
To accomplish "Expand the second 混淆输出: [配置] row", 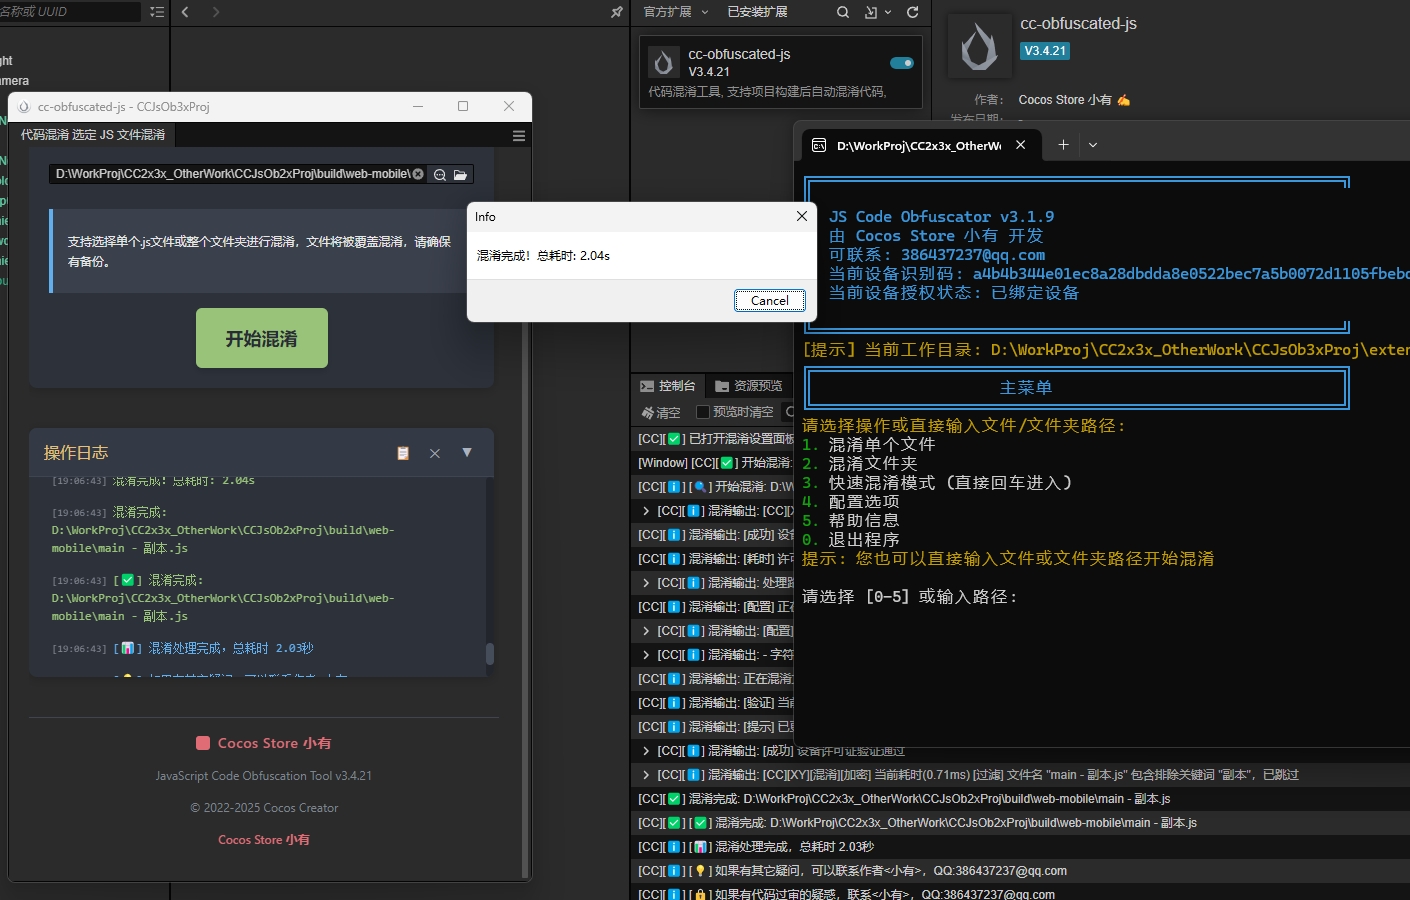I will coord(646,631).
